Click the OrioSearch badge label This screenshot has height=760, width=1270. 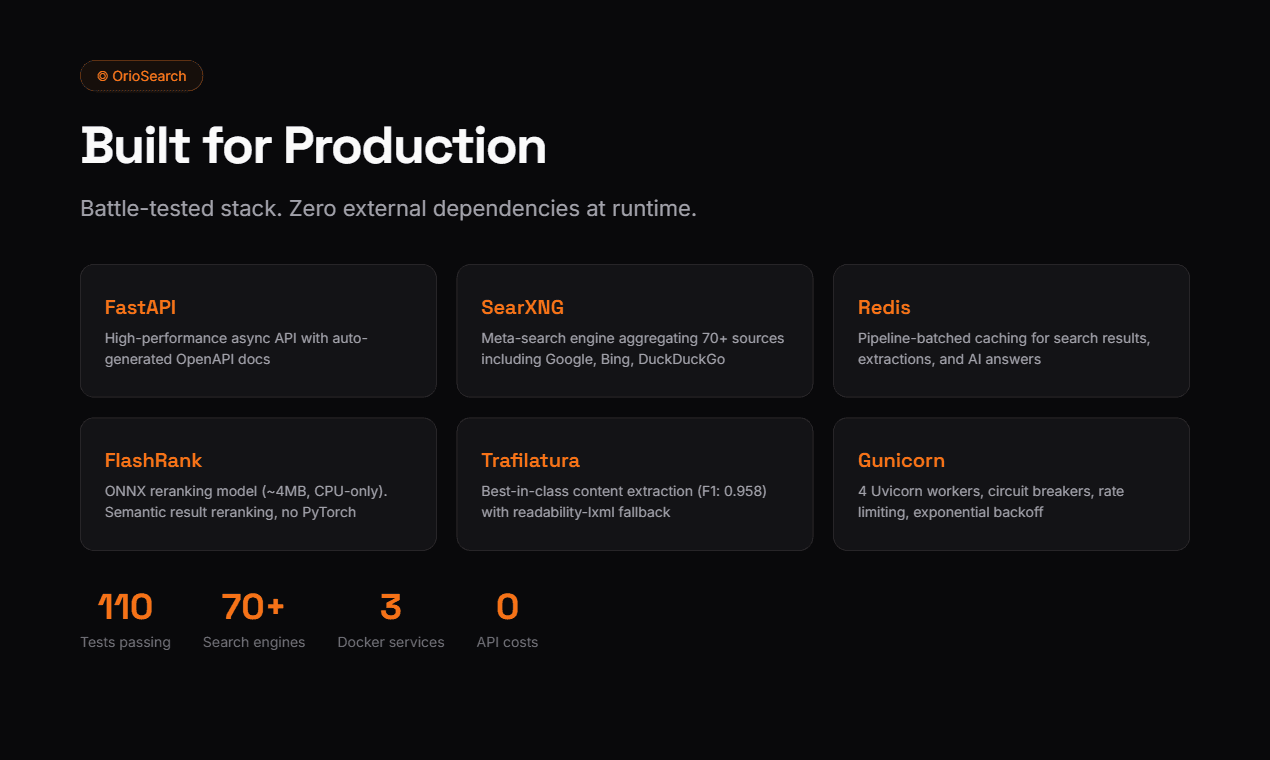click(149, 76)
